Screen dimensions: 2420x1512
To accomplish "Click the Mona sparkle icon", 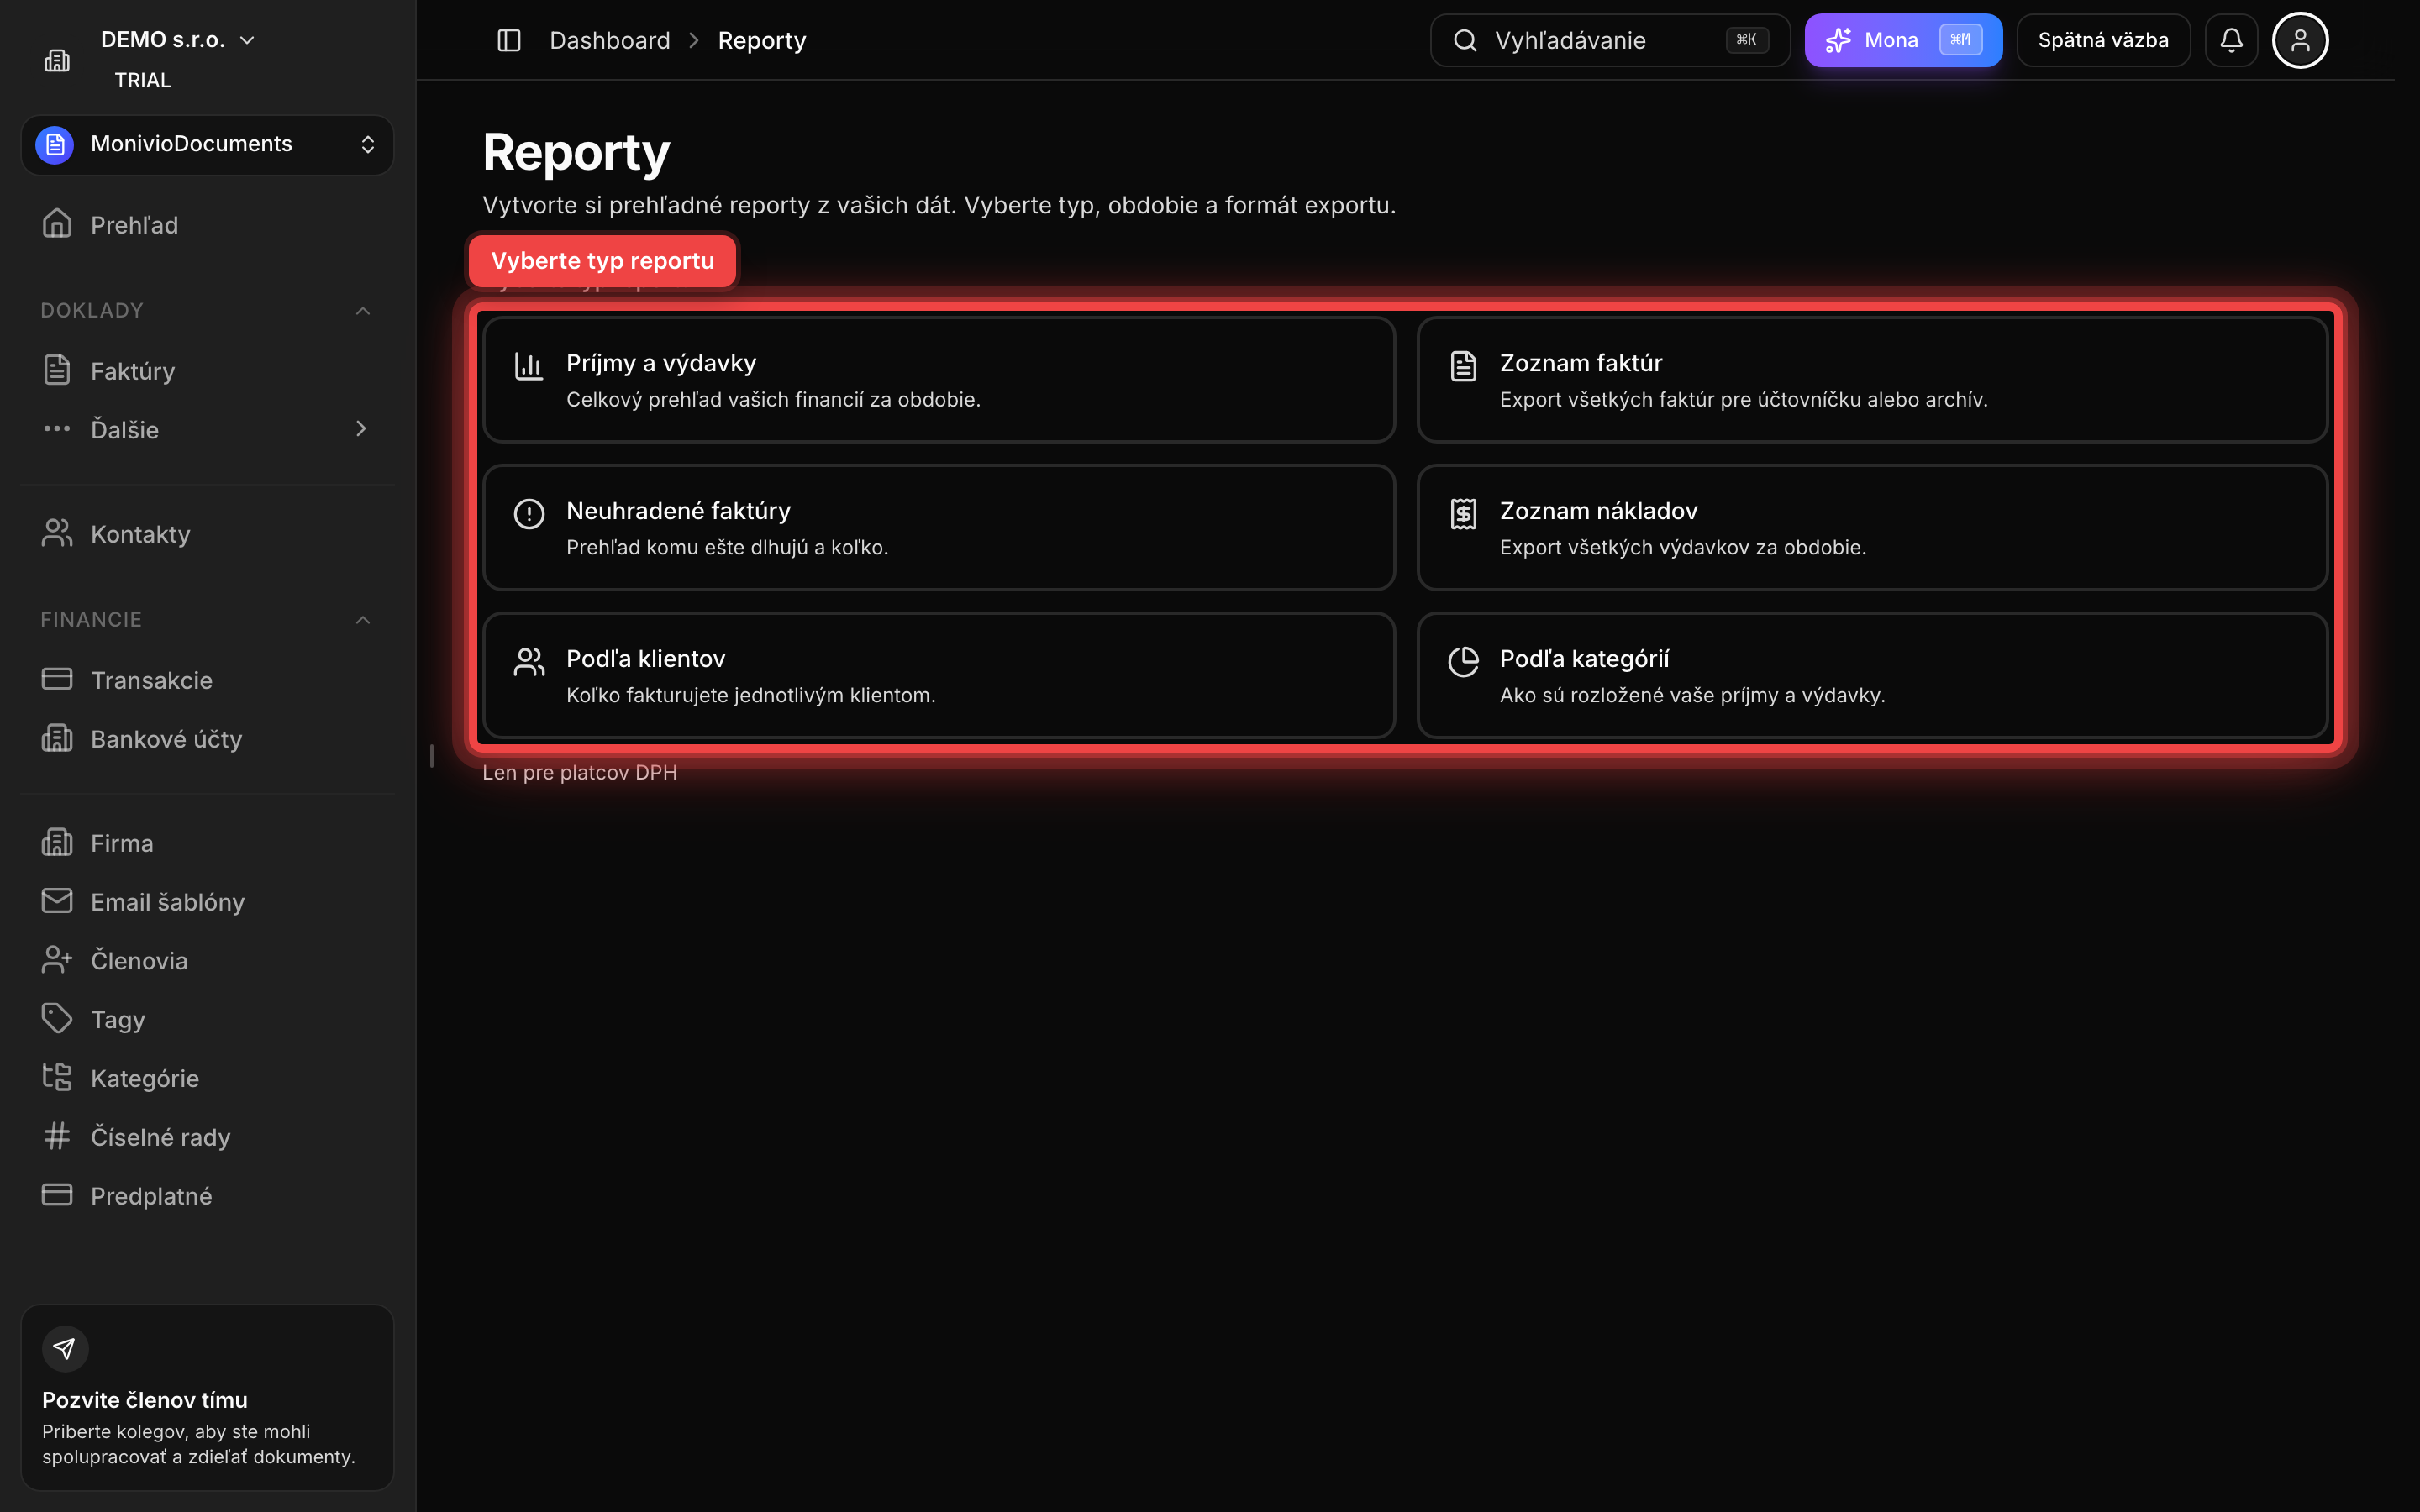I will 1838,40.
